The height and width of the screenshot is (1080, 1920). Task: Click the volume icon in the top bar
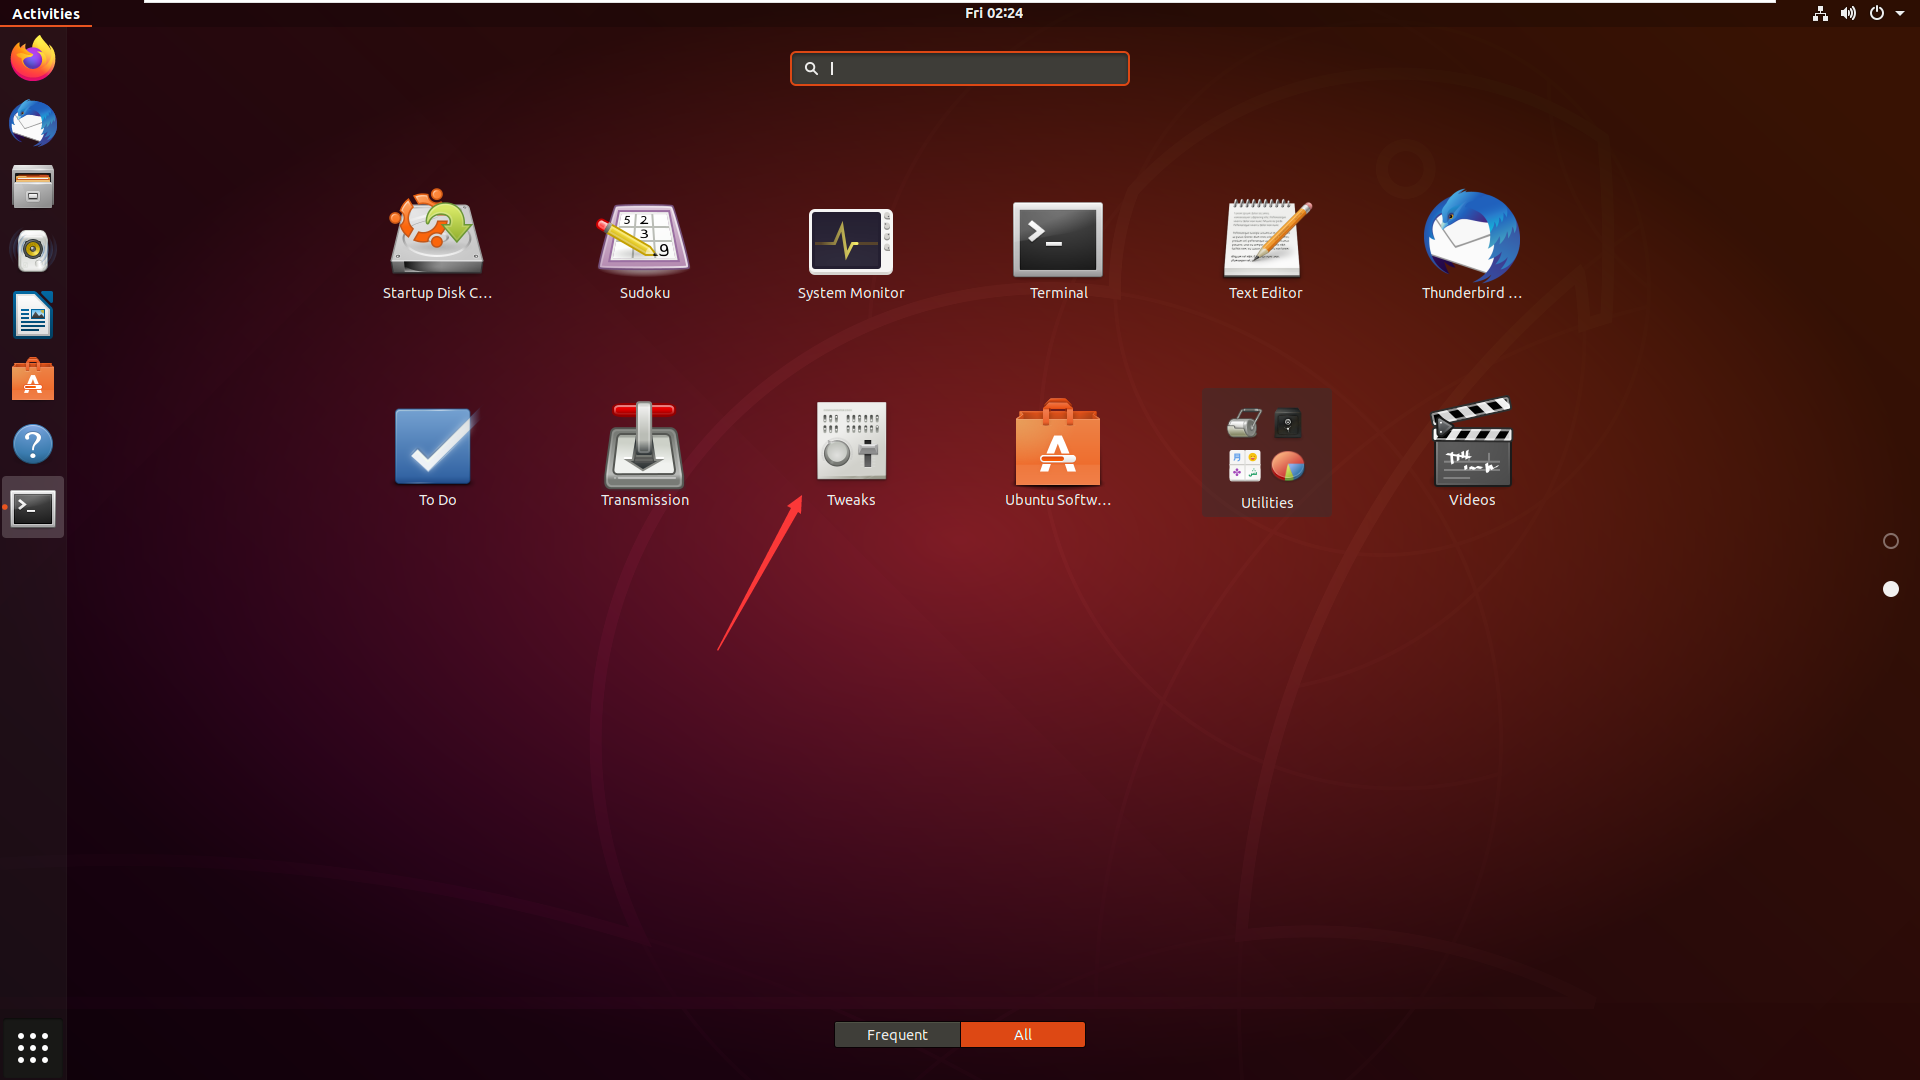tap(1848, 13)
